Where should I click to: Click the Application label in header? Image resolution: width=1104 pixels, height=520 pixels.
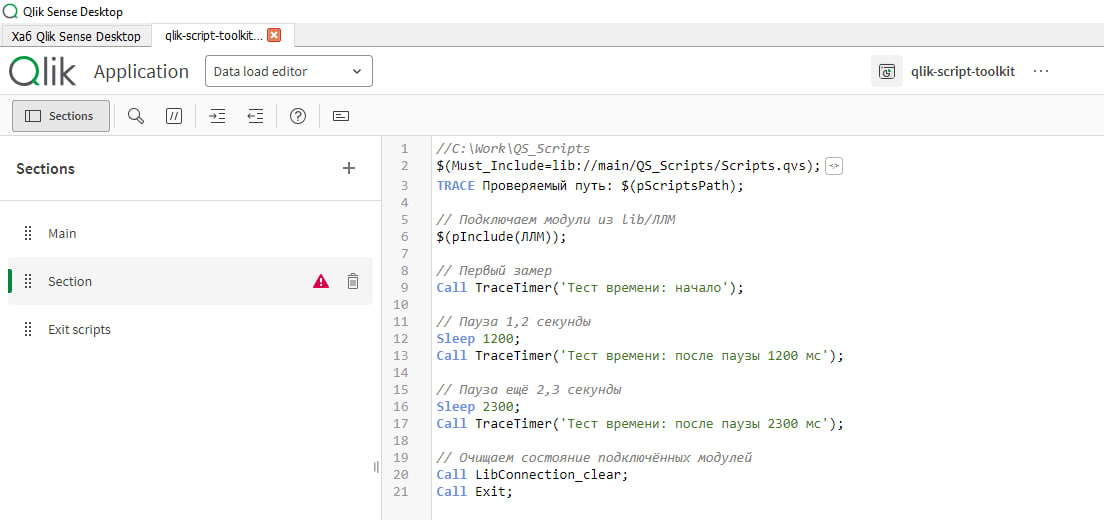click(x=142, y=72)
